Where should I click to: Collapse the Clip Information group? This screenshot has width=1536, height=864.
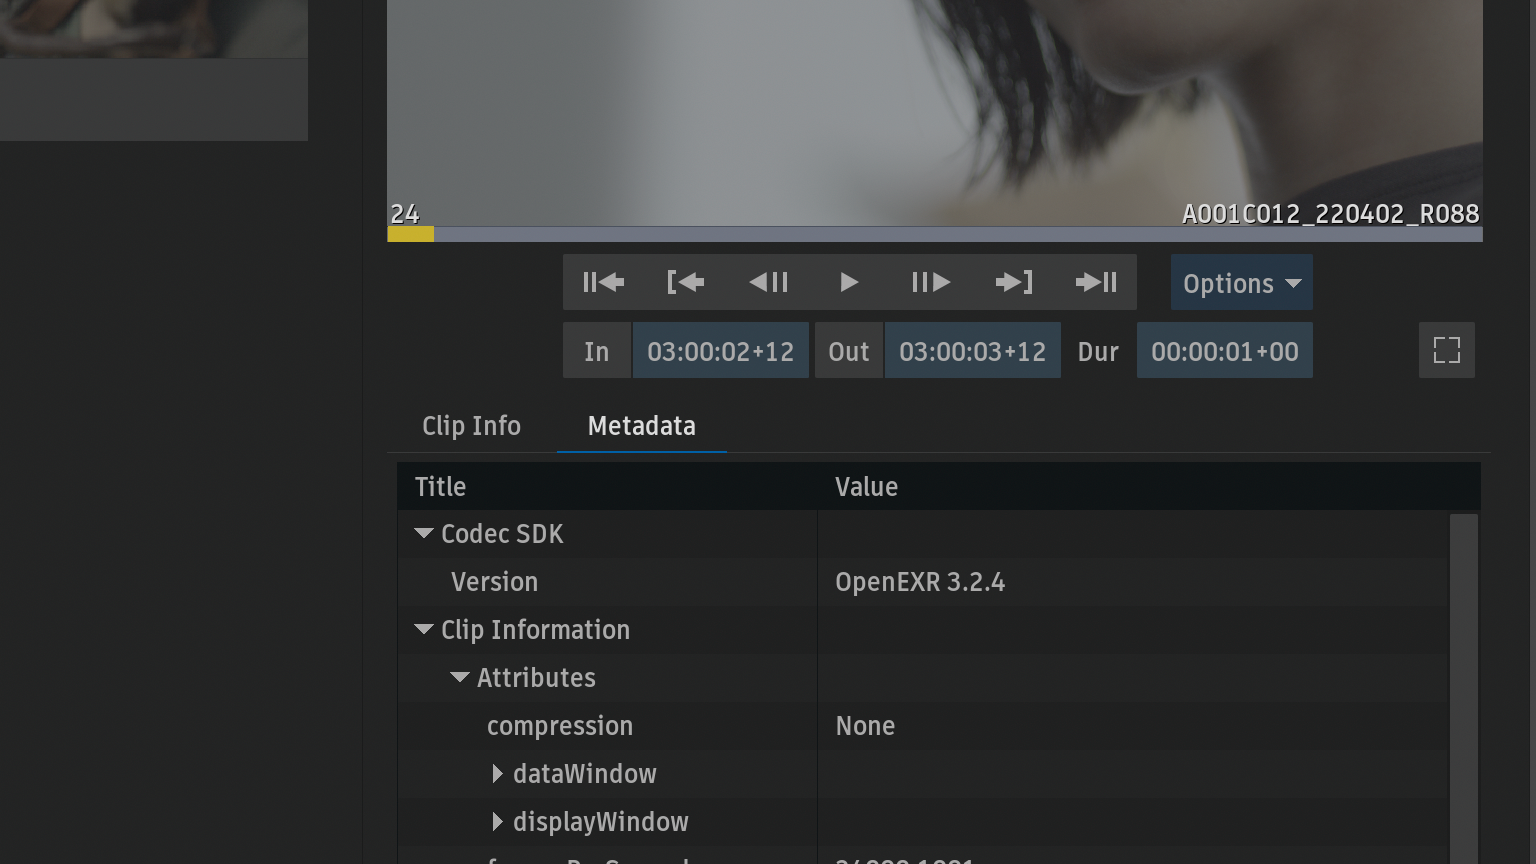coord(424,630)
